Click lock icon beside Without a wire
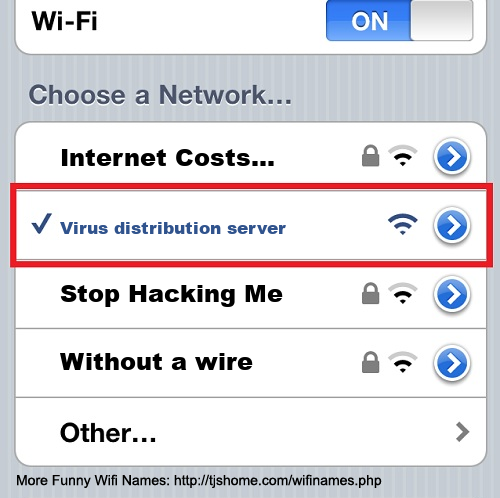The image size is (500, 498). 370,362
